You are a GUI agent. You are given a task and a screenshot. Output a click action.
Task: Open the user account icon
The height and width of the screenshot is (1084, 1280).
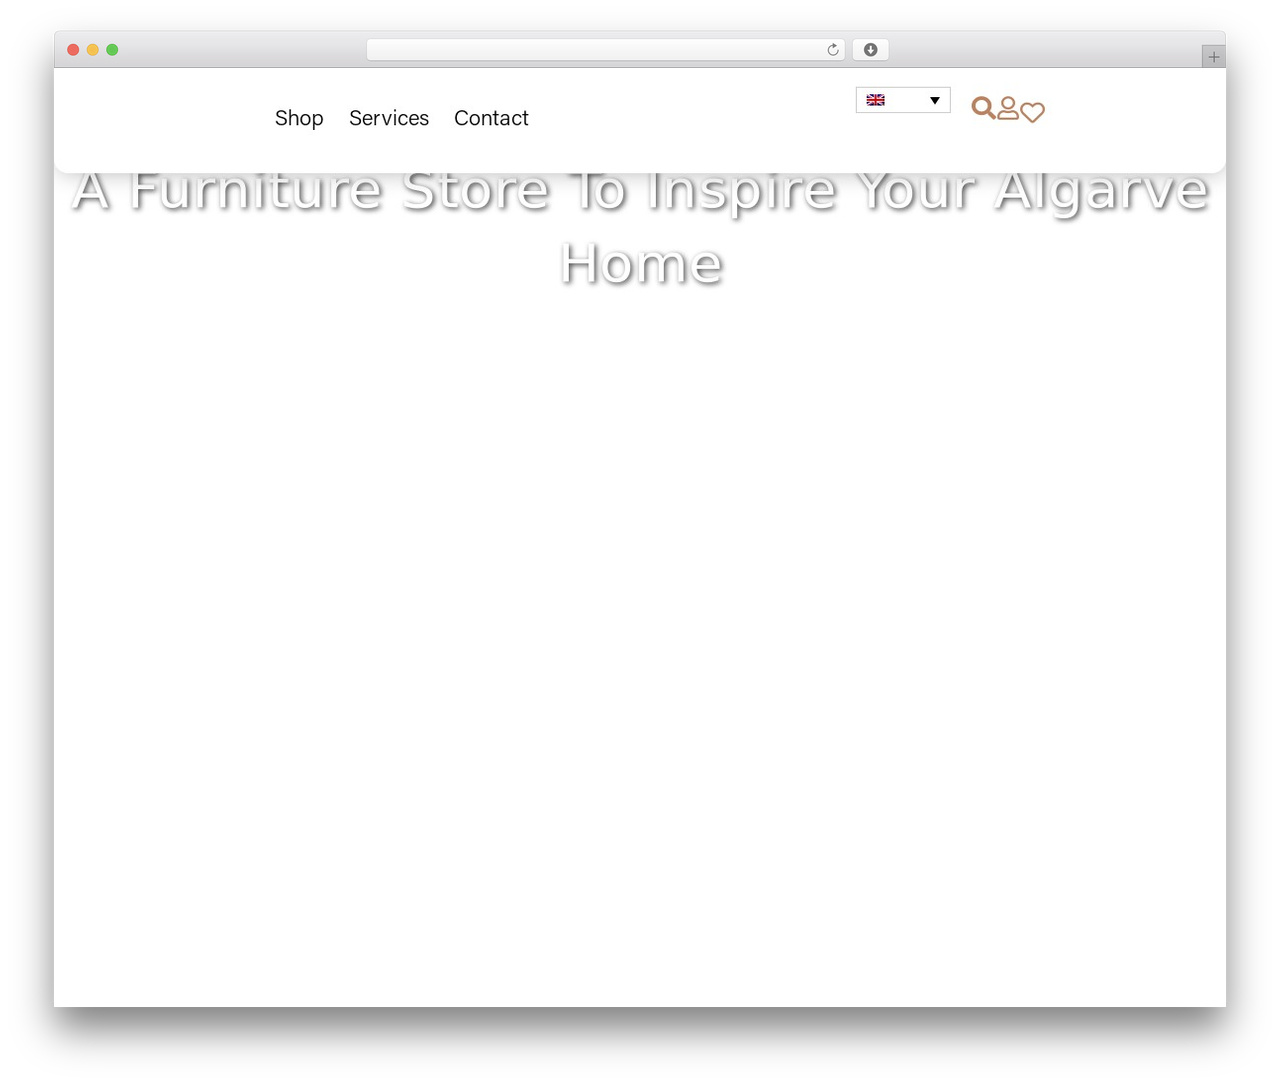(1008, 108)
